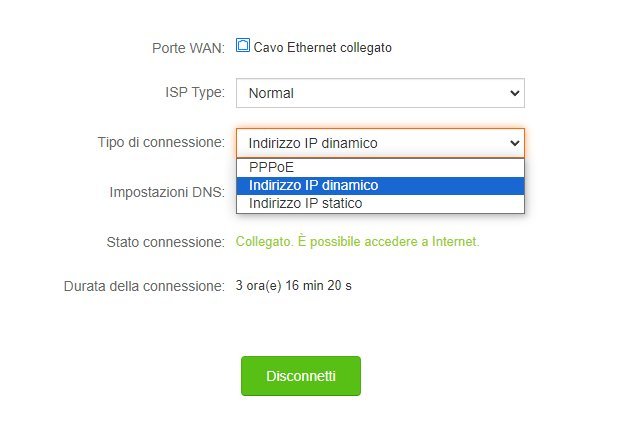Click the green 'Collegato.' status word
Viewport: 617px width, 431px height.
click(265, 242)
